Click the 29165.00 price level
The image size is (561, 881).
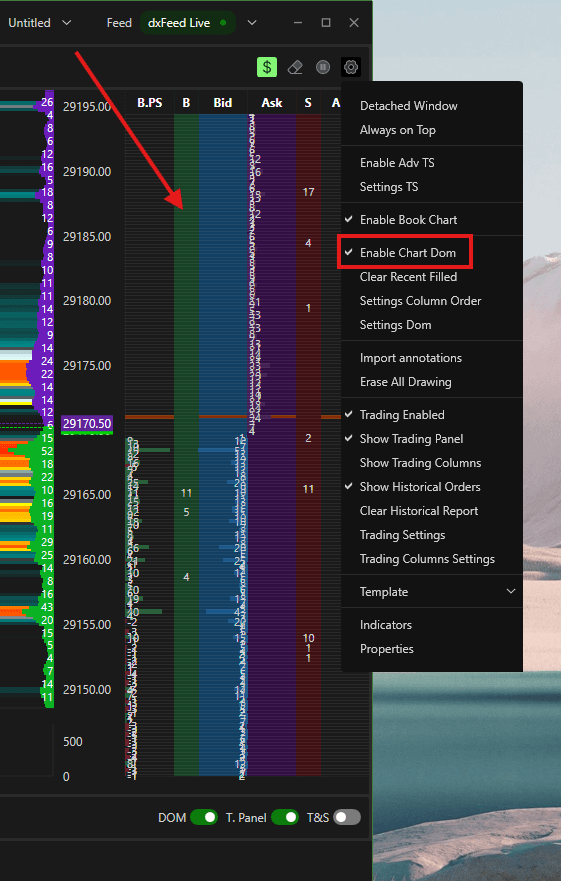87,495
